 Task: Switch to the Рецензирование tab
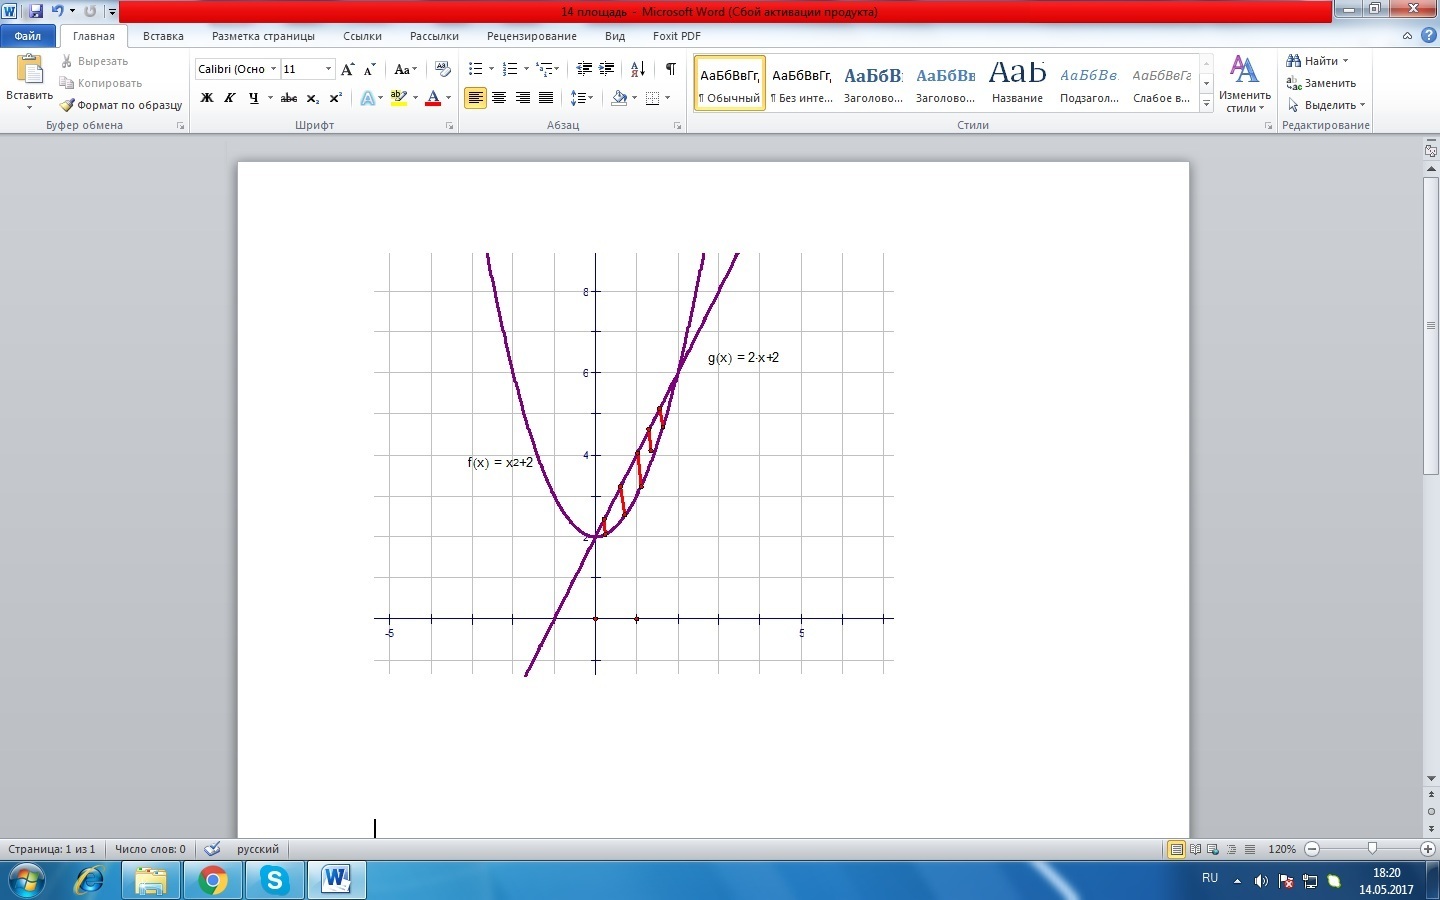pos(531,36)
